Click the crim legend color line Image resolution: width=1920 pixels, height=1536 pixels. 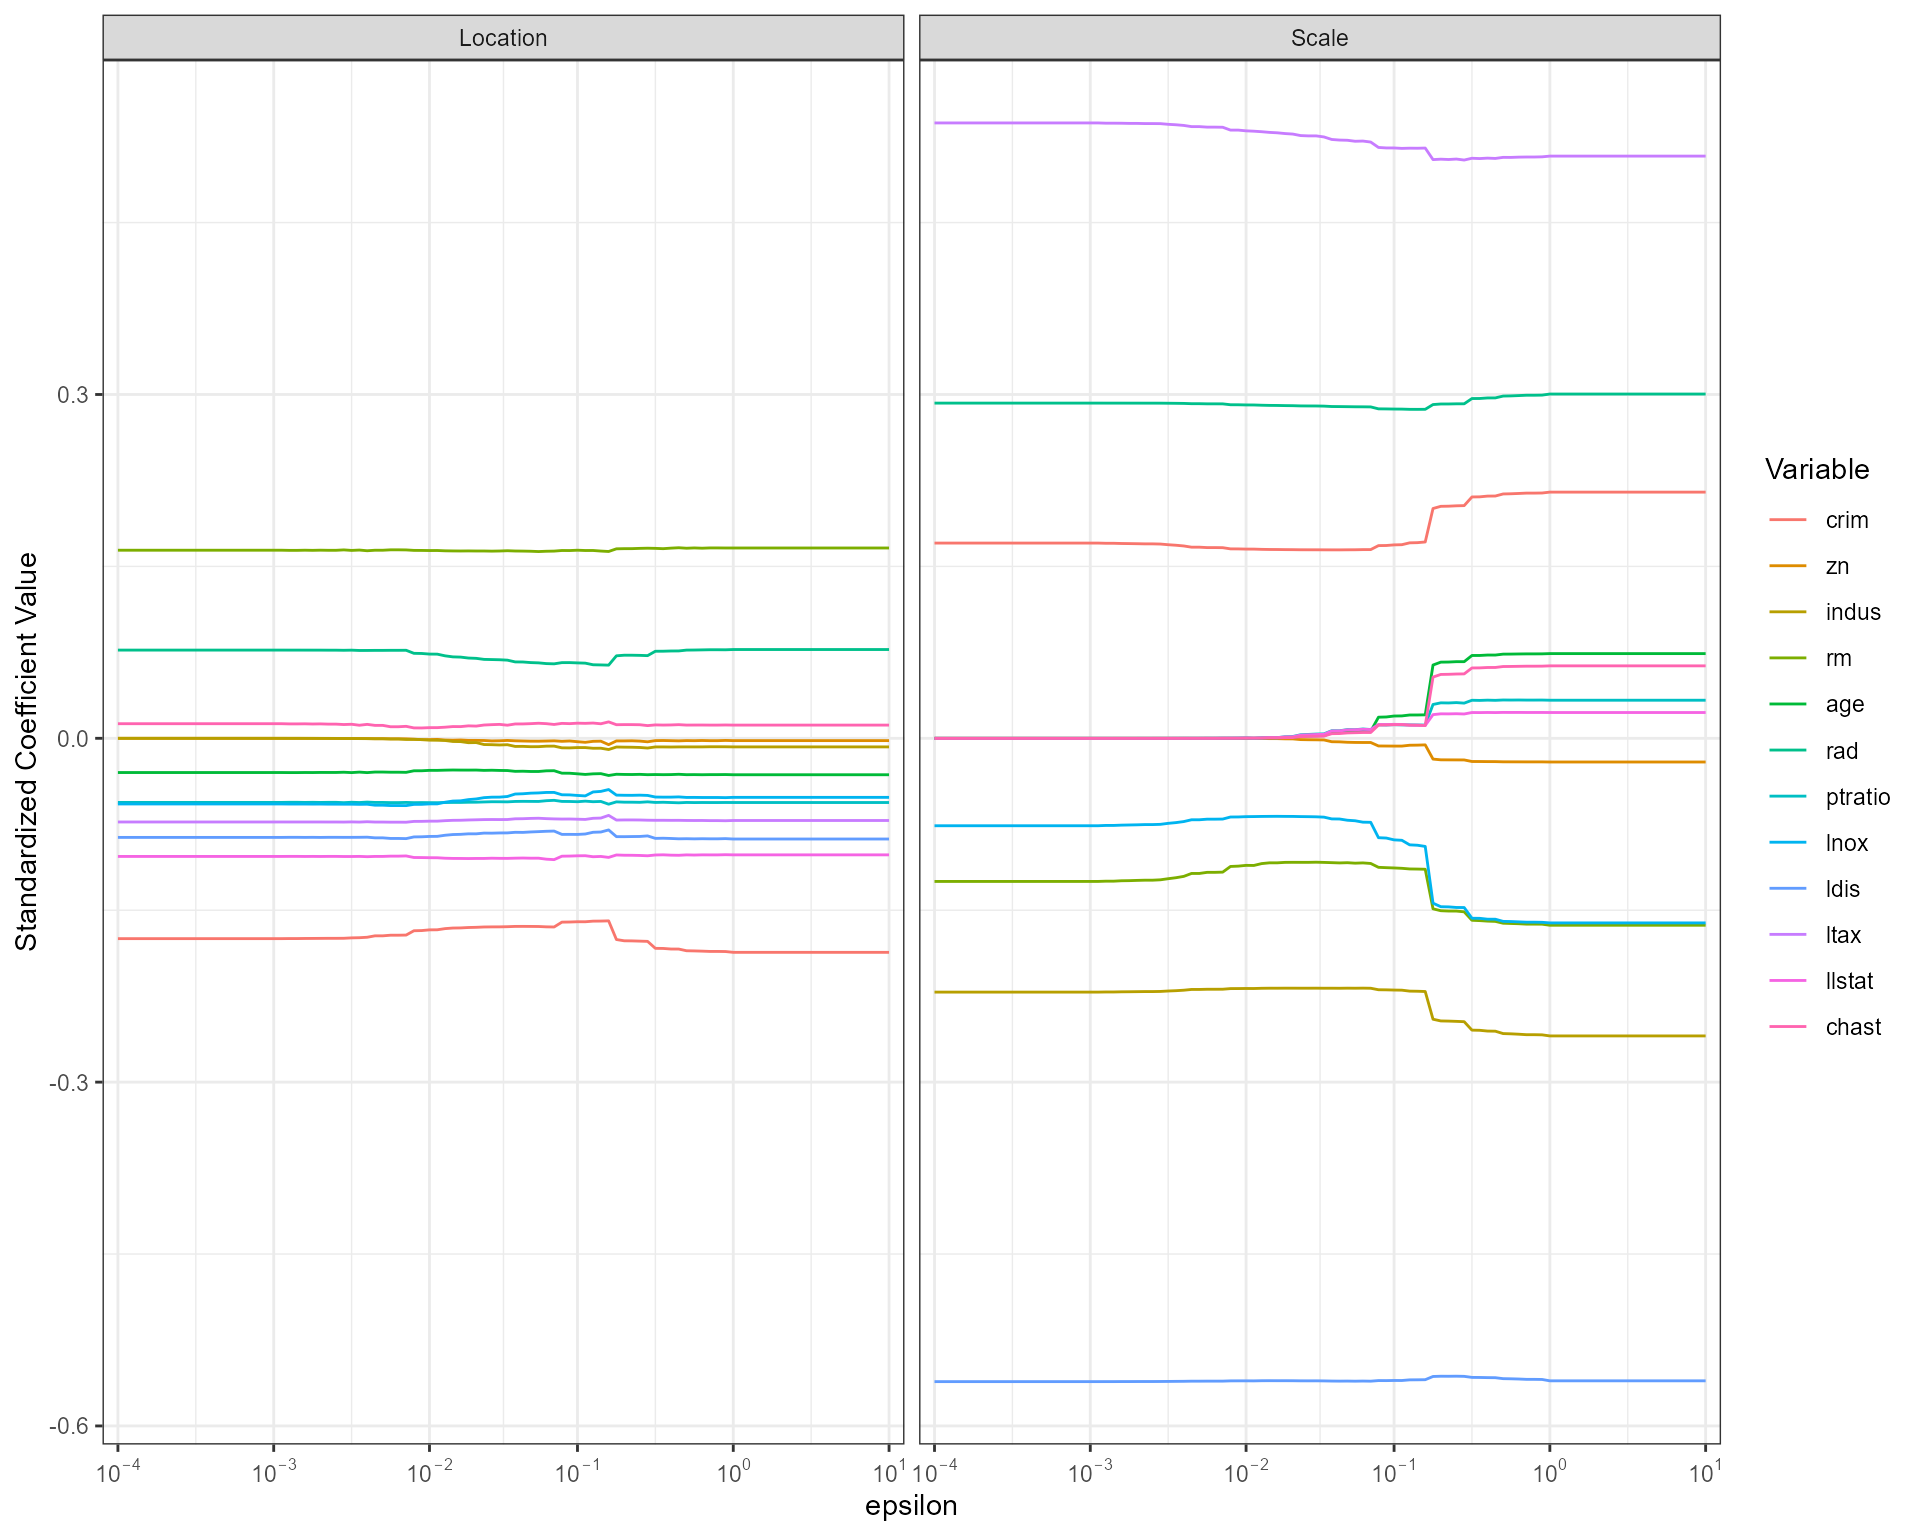1788,520
